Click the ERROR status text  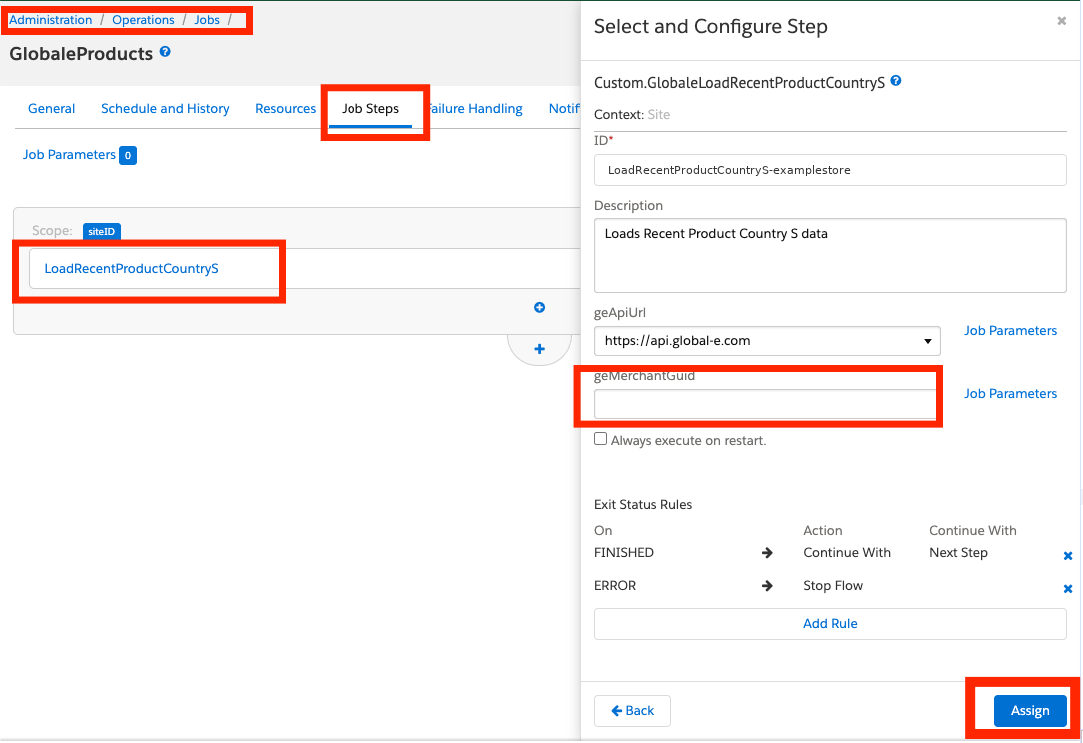615,586
